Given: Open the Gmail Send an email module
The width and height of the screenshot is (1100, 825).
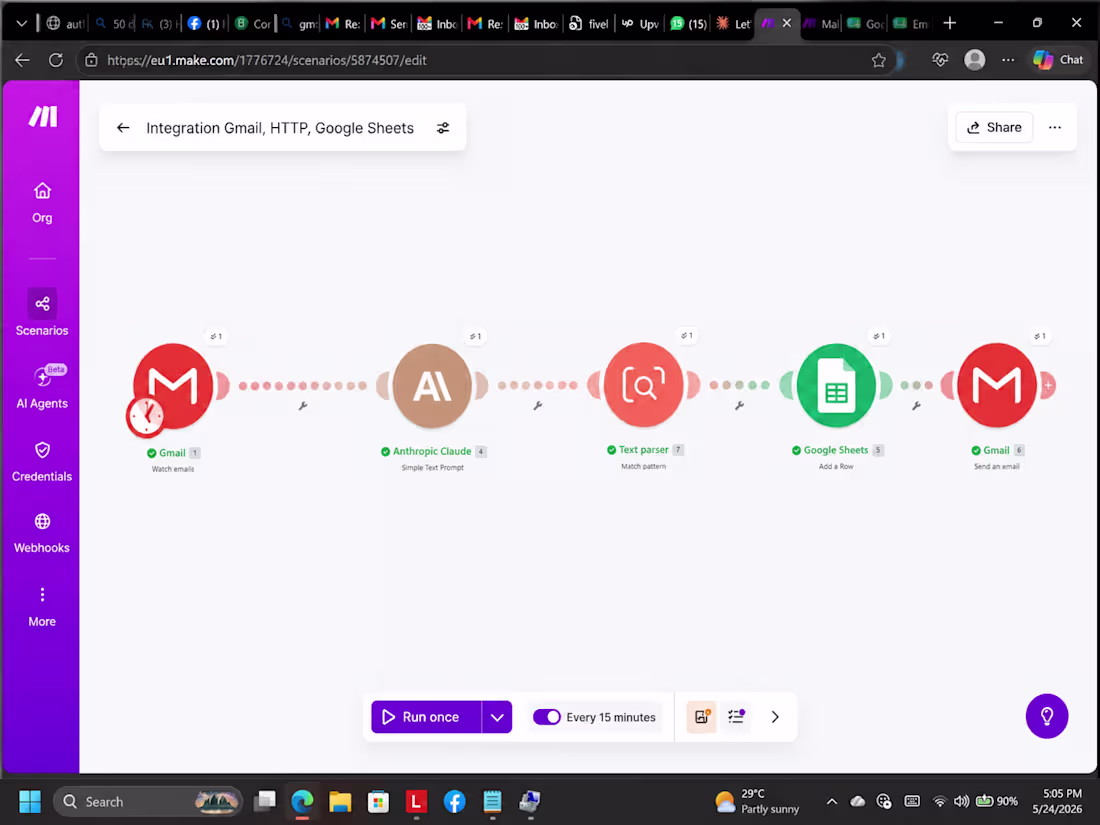Looking at the screenshot, I should tap(996, 384).
